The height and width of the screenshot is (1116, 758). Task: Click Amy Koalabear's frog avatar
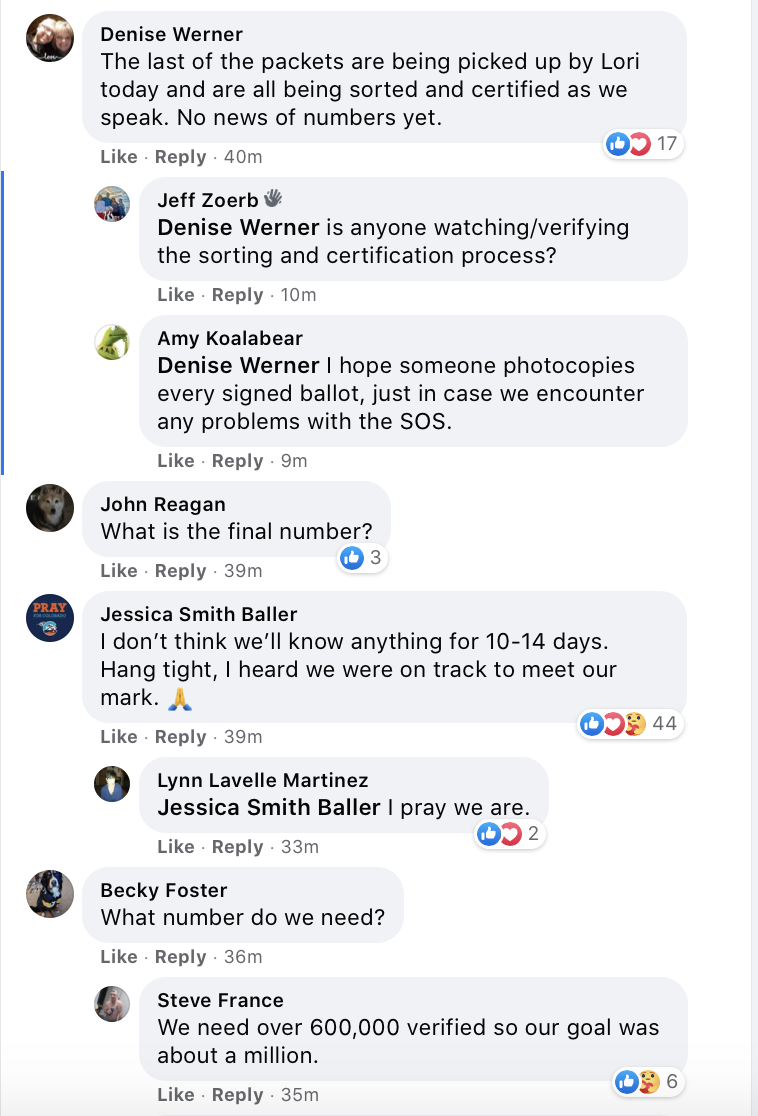point(112,342)
